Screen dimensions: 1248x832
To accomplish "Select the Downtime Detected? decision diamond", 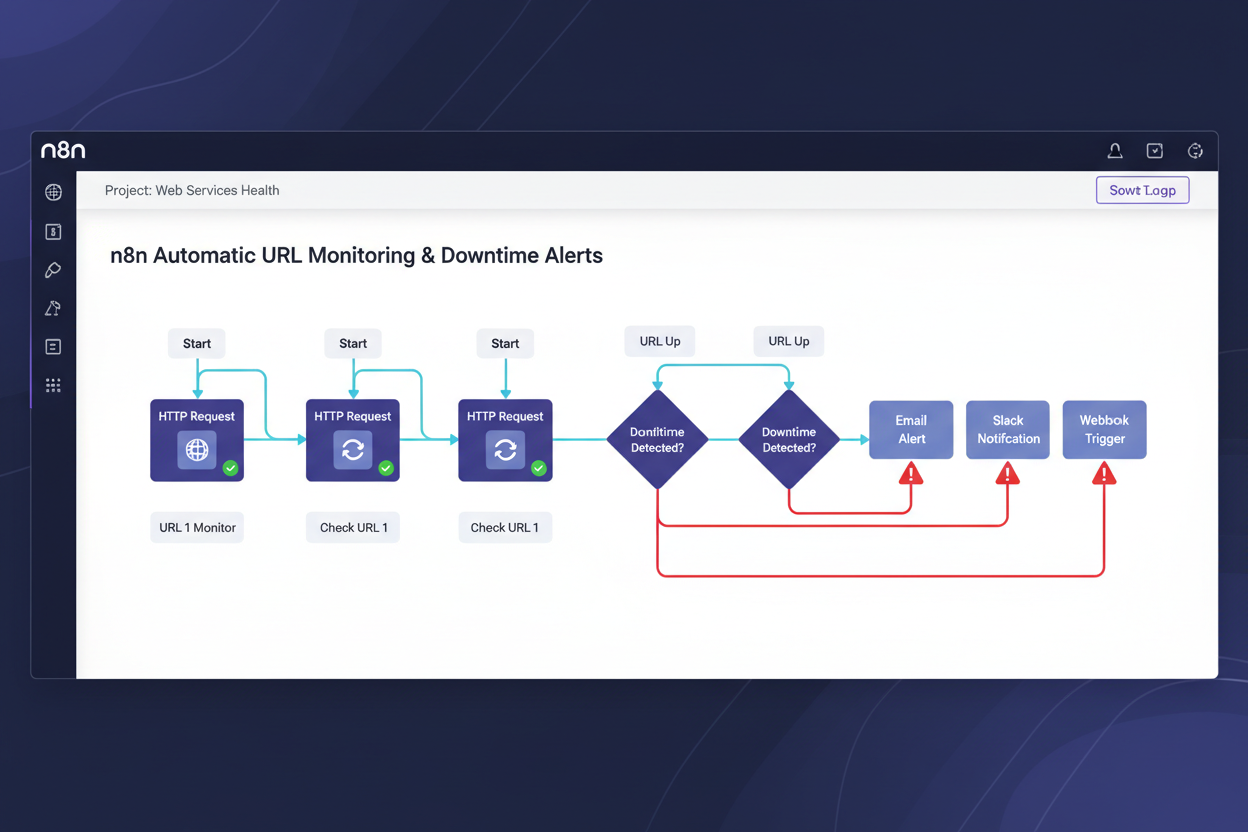I will pyautogui.click(x=789, y=439).
